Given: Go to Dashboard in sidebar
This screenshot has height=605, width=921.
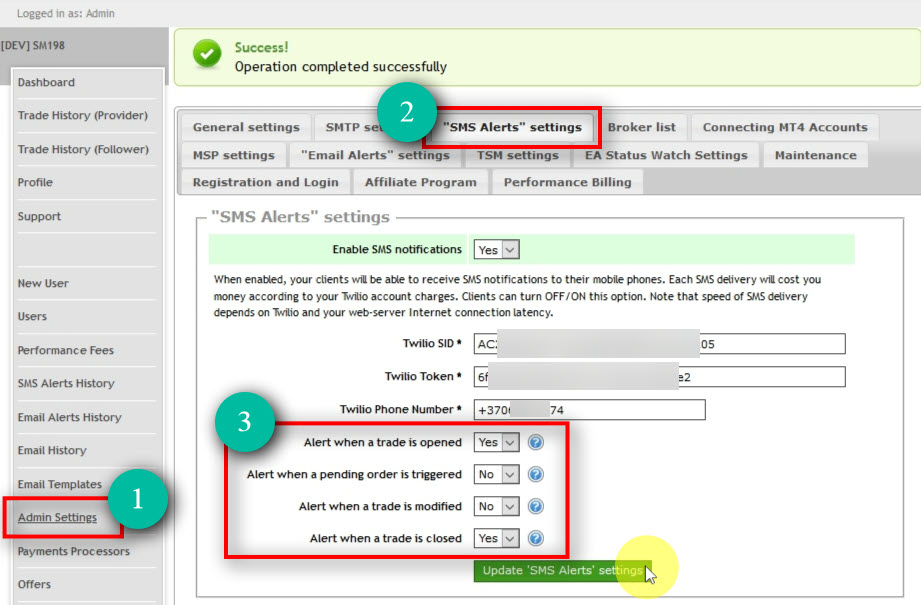Looking at the screenshot, I should [x=46, y=82].
